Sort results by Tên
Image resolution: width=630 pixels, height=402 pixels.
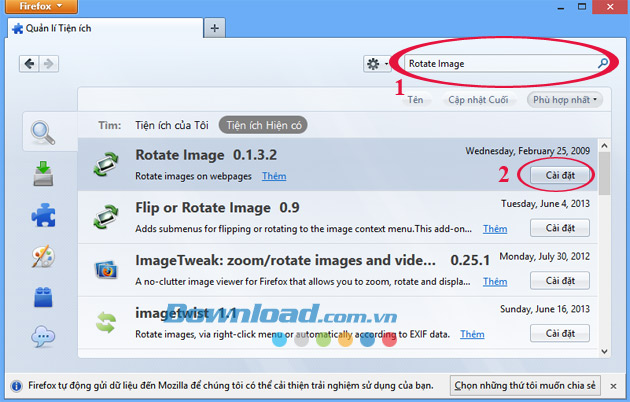click(x=415, y=100)
